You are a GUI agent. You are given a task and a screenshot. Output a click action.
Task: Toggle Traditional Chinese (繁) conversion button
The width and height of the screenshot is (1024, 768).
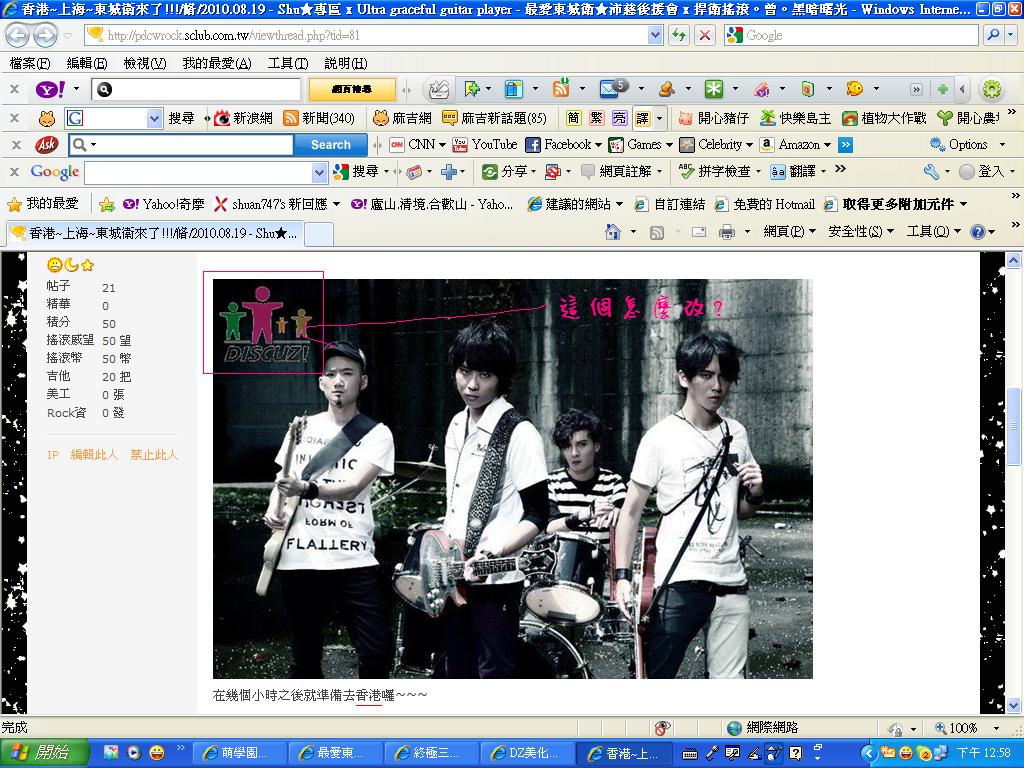[x=596, y=118]
